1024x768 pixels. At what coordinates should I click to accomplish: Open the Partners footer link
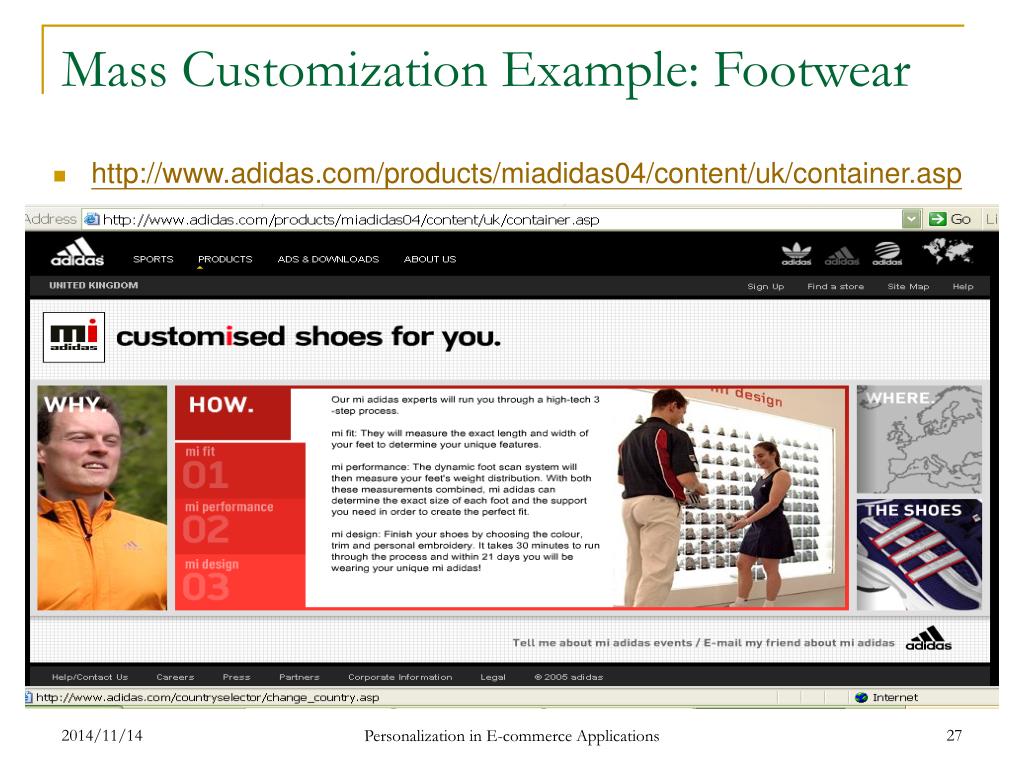click(299, 677)
